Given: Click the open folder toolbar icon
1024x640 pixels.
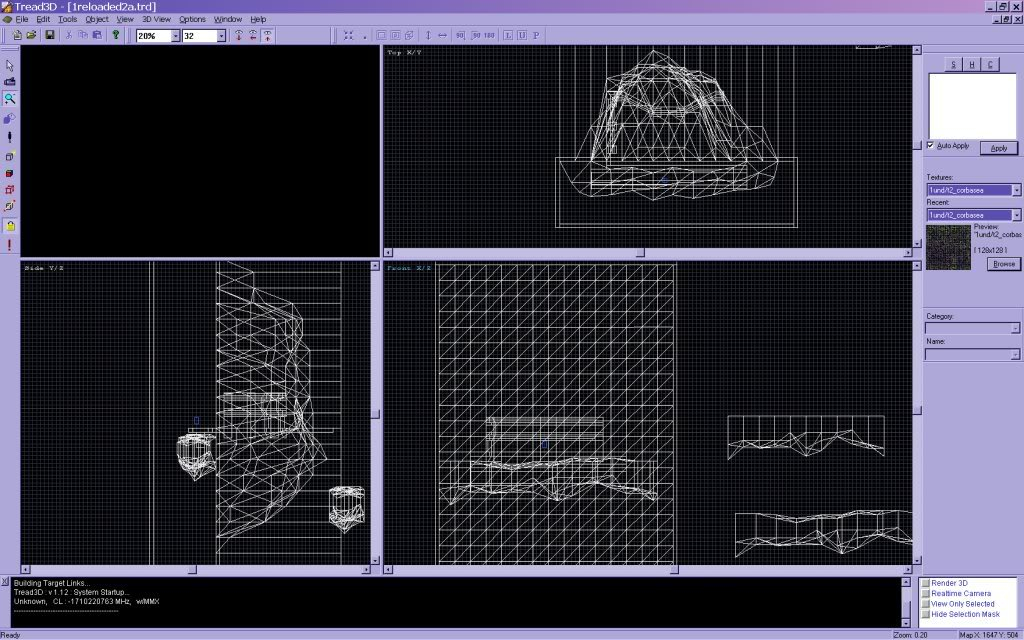Looking at the screenshot, I should tap(31, 35).
